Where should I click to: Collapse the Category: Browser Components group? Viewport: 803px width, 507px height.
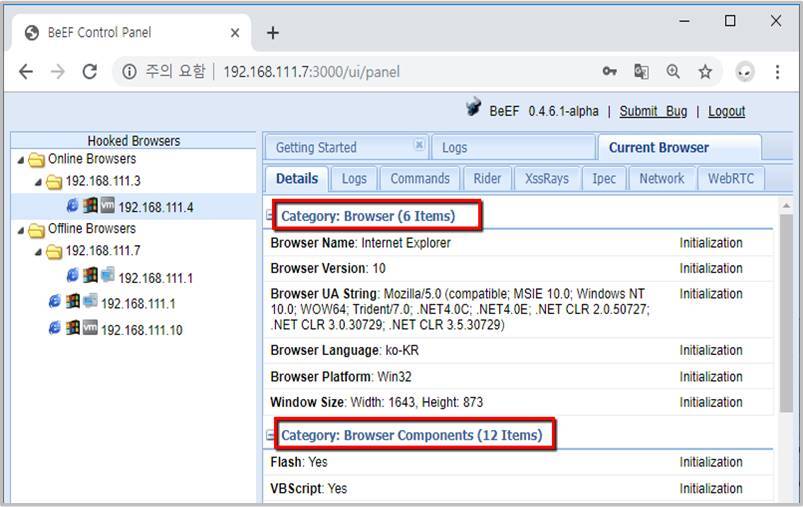[270, 435]
